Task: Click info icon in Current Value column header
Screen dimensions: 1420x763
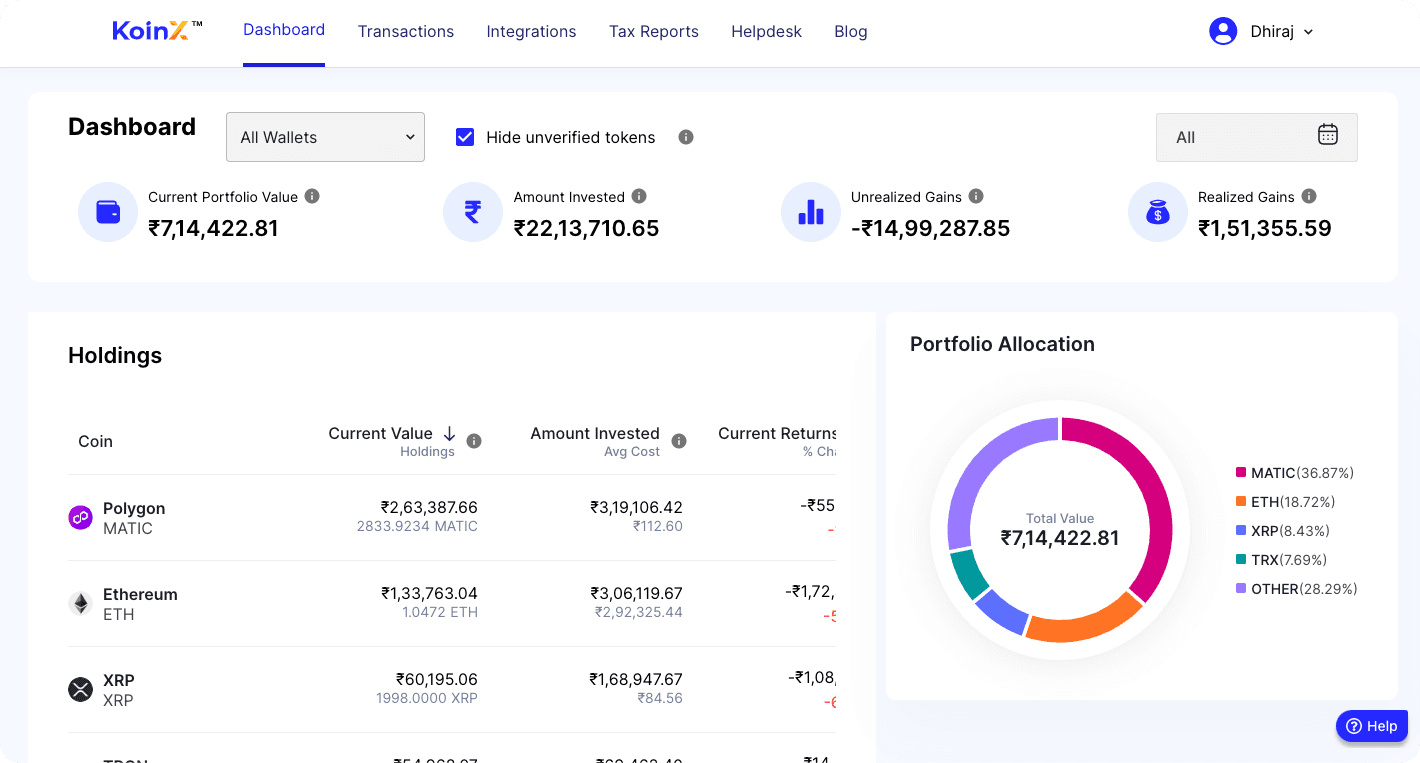Action: click(x=474, y=441)
